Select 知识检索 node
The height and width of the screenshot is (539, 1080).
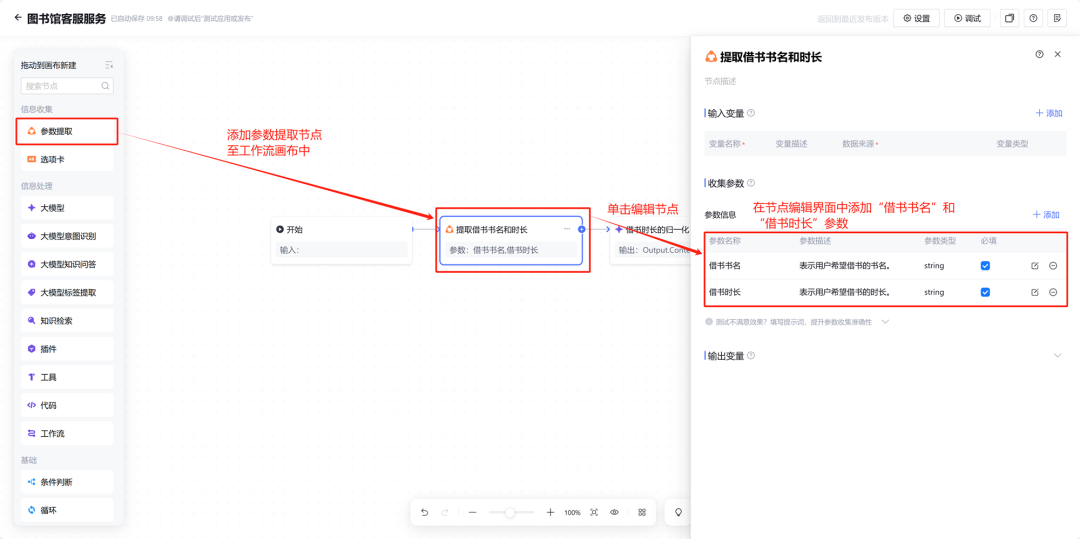(67, 321)
